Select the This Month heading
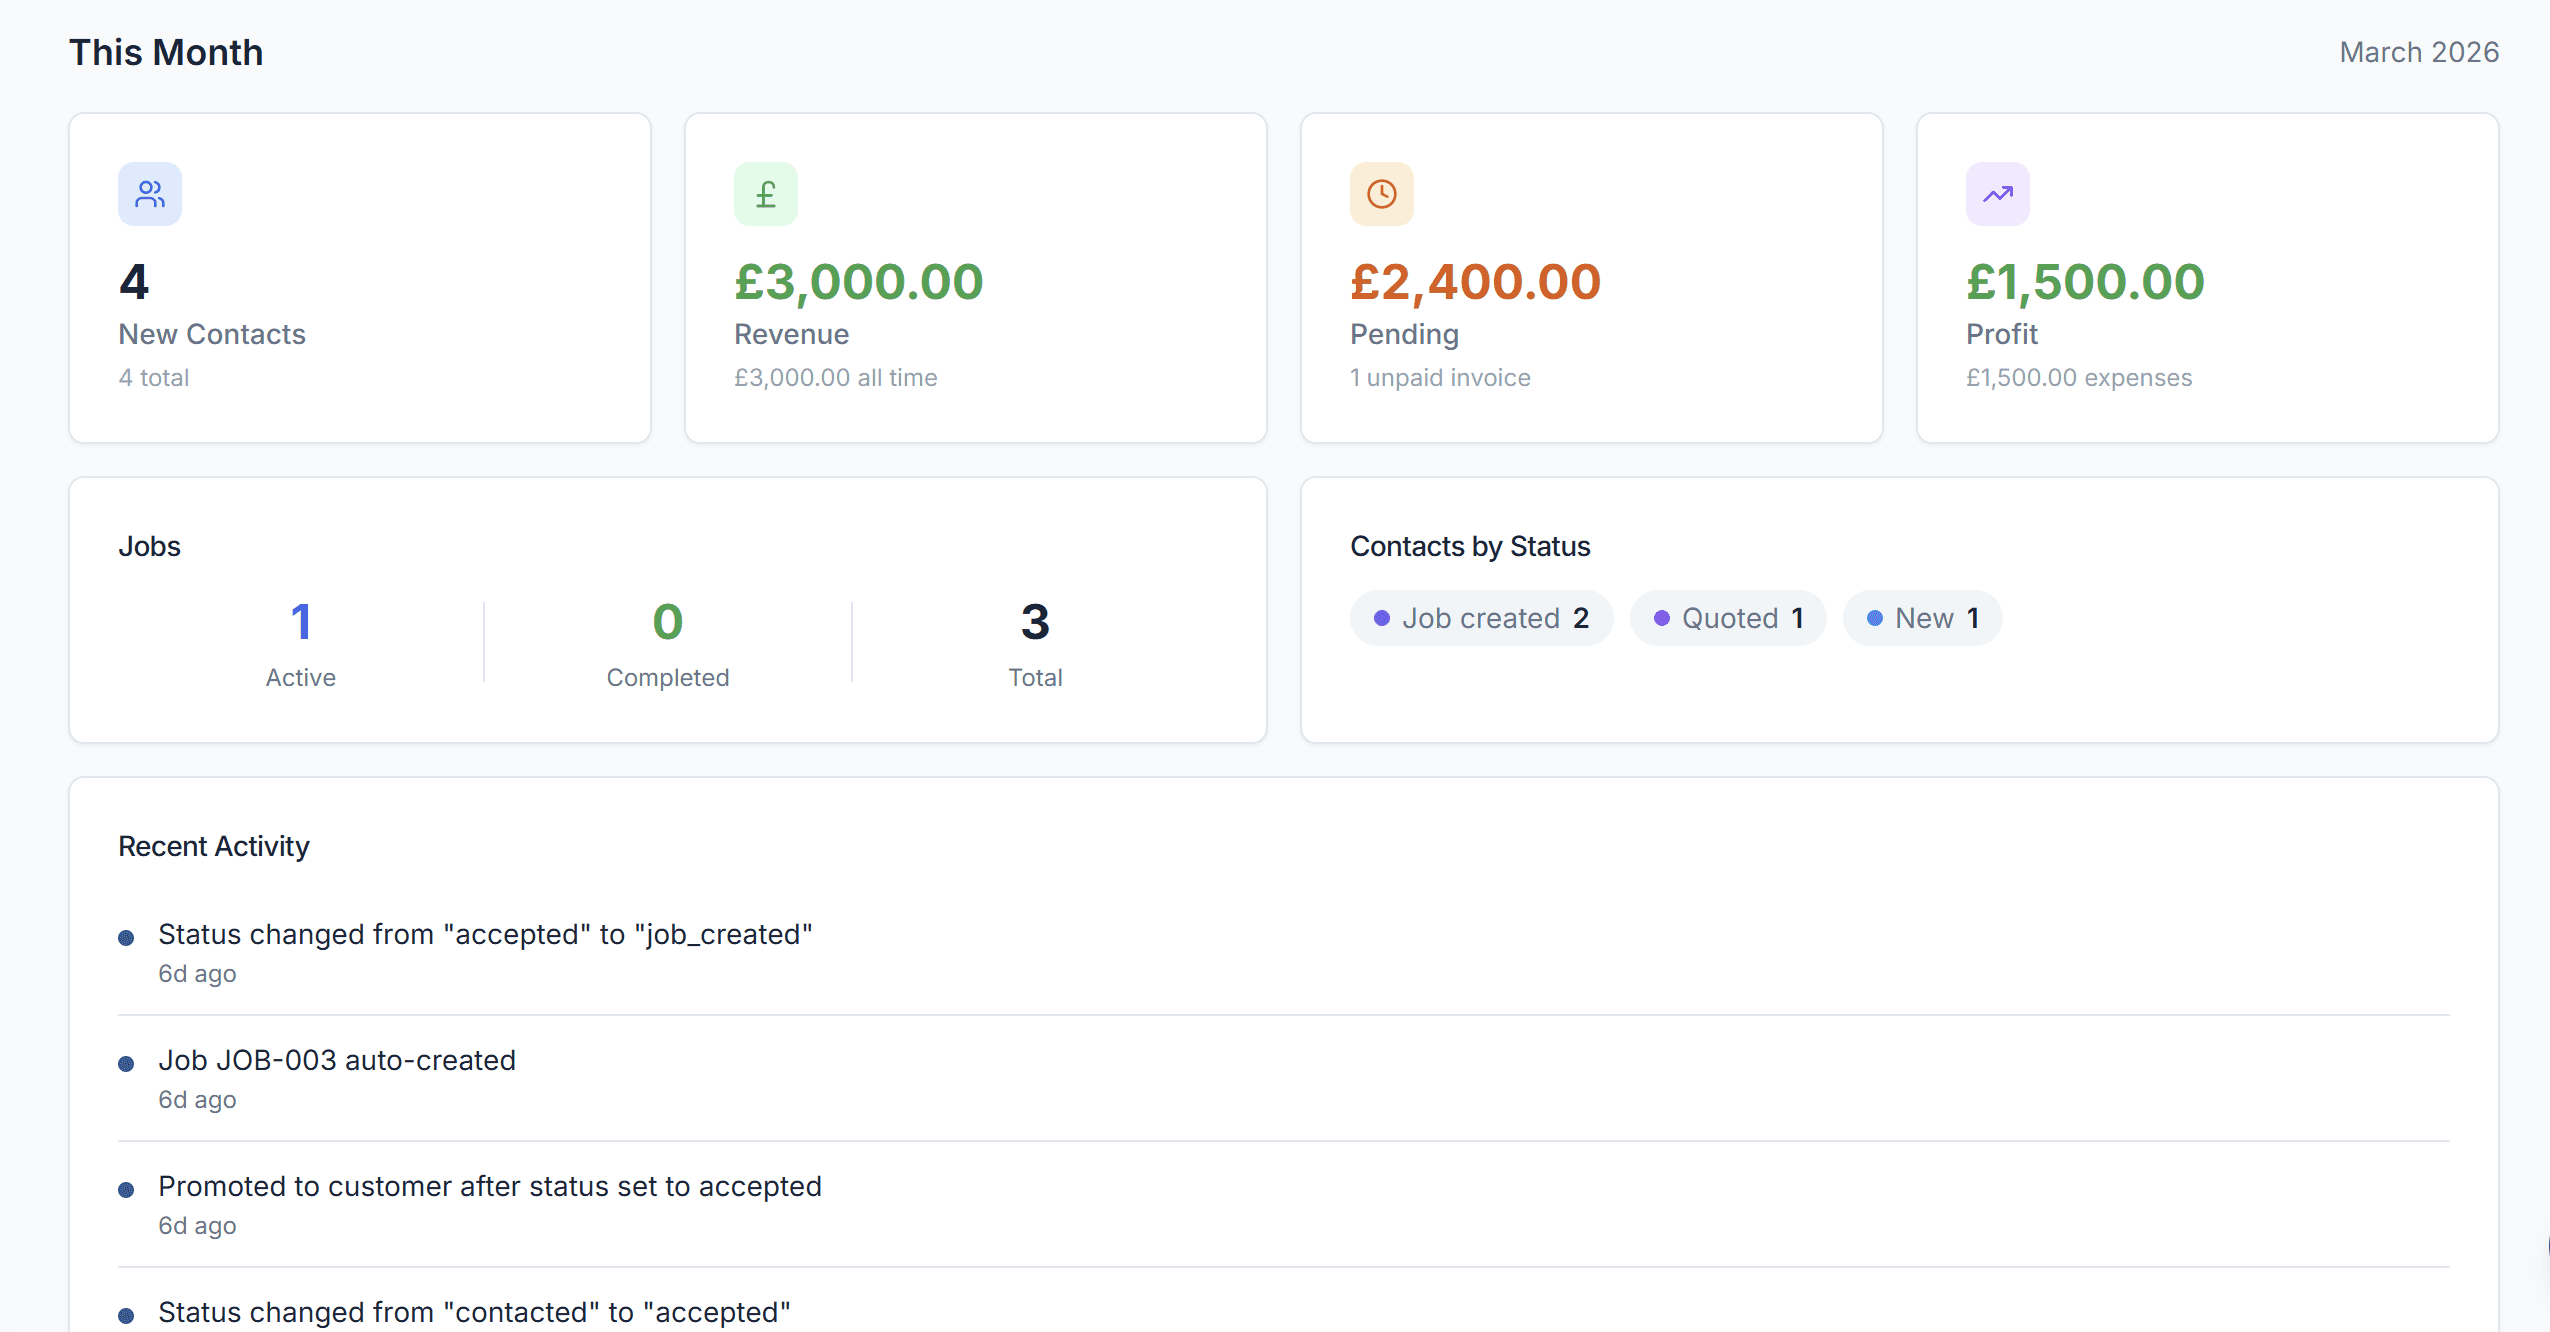 click(x=166, y=51)
